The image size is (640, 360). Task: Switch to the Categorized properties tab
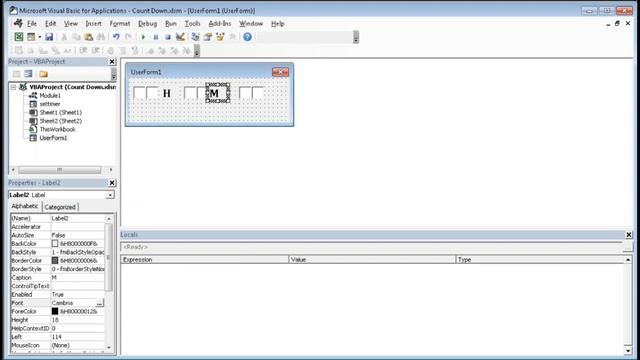[x=60, y=207]
